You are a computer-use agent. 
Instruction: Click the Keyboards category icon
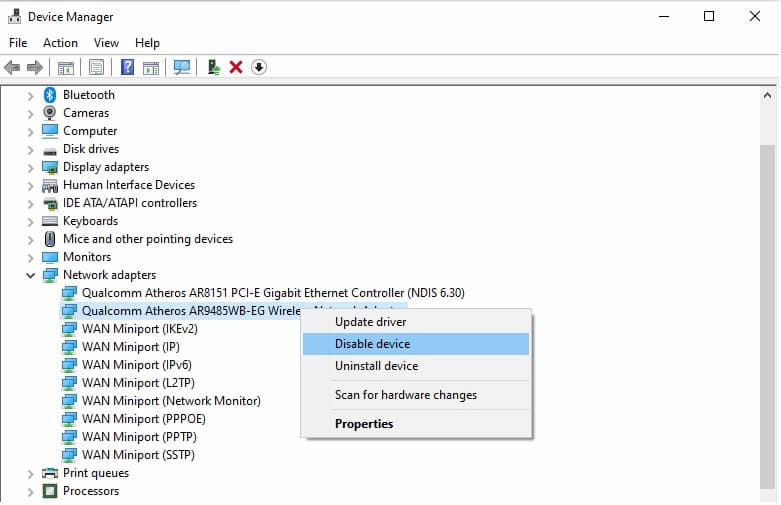pyautogui.click(x=50, y=221)
